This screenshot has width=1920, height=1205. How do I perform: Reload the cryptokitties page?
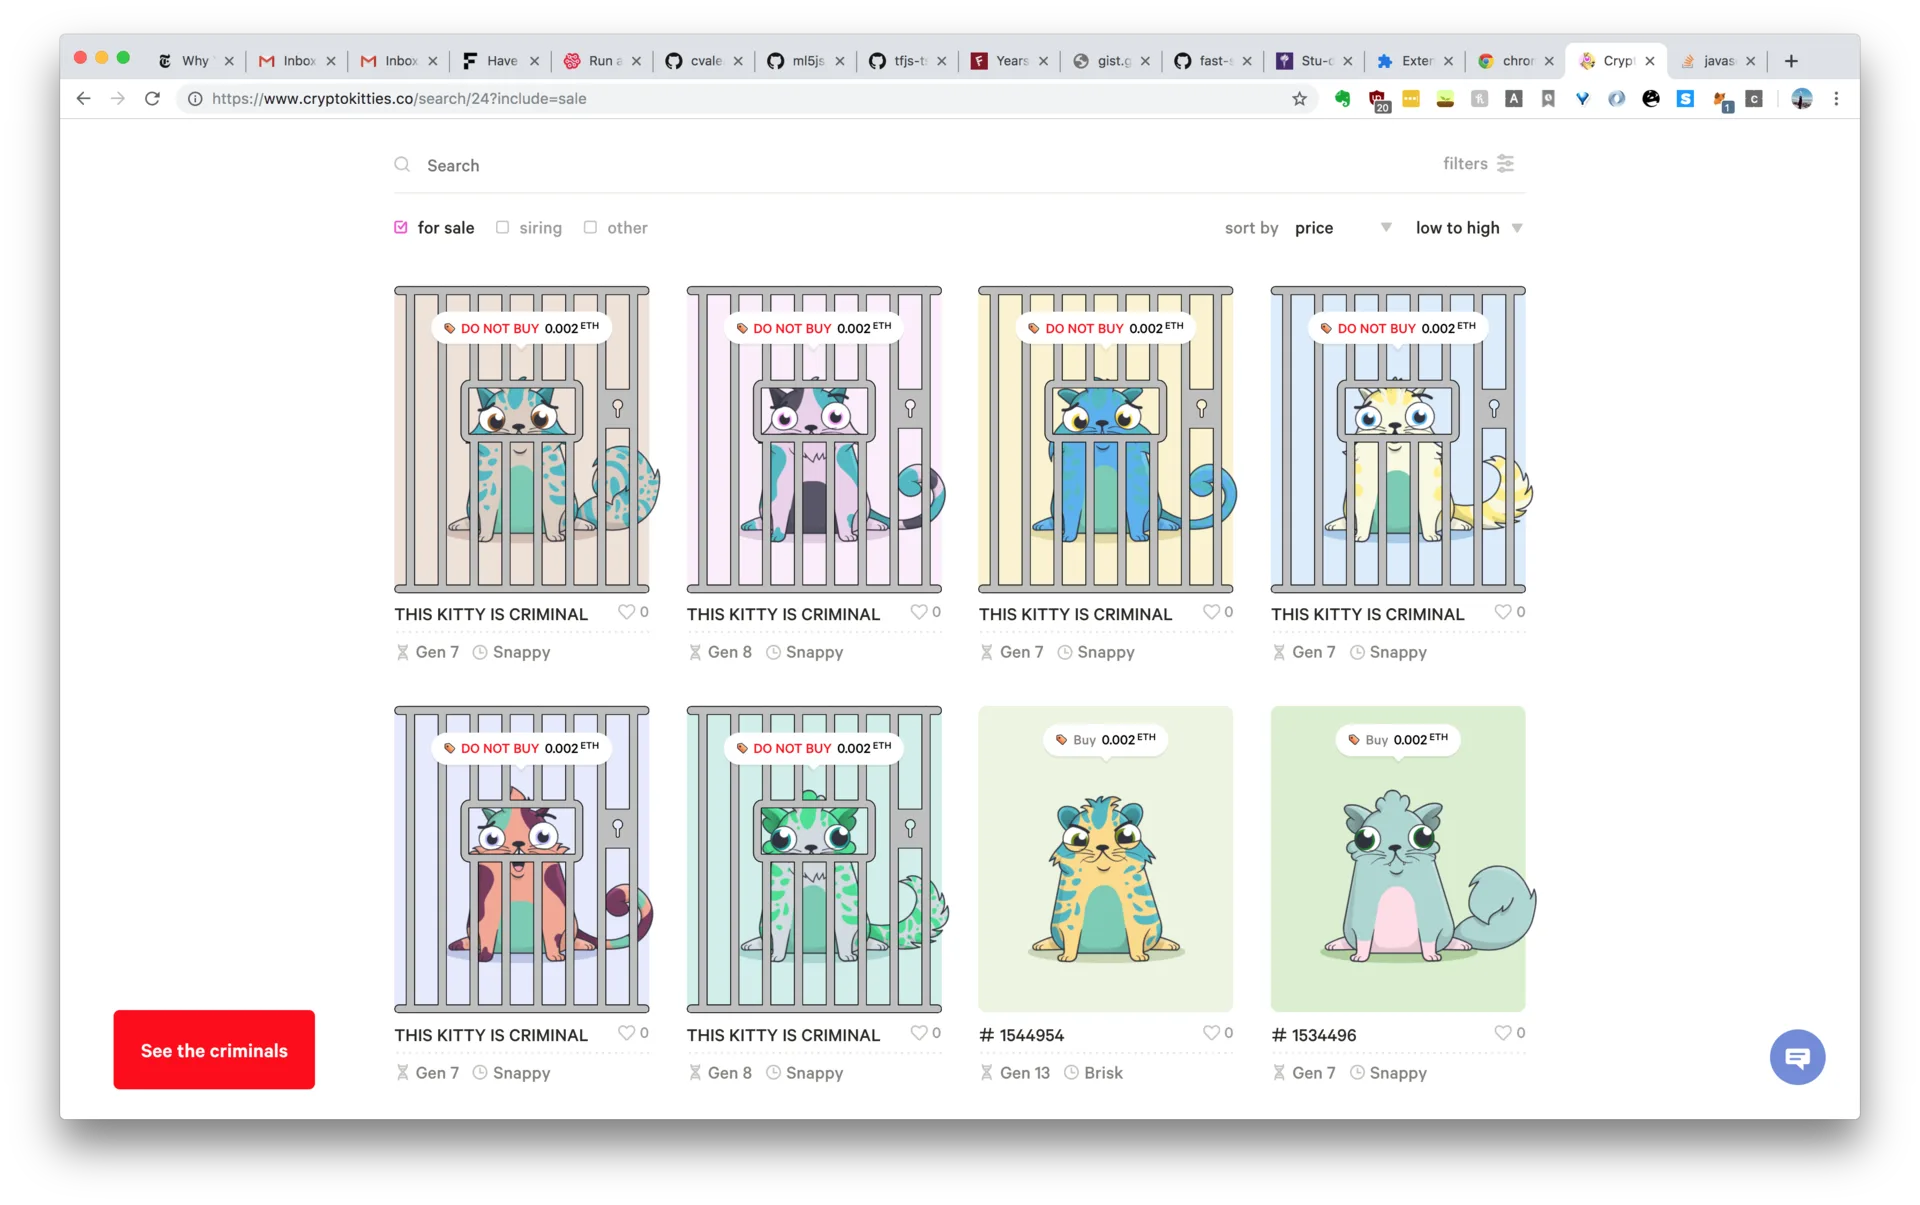[152, 98]
